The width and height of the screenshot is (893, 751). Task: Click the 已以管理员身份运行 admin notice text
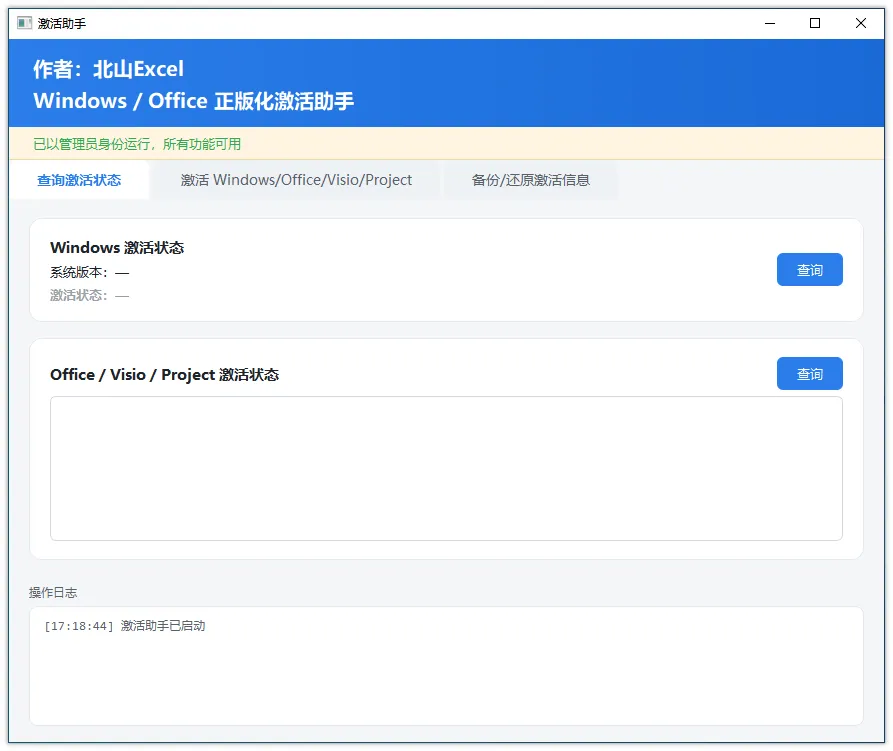click(x=137, y=144)
